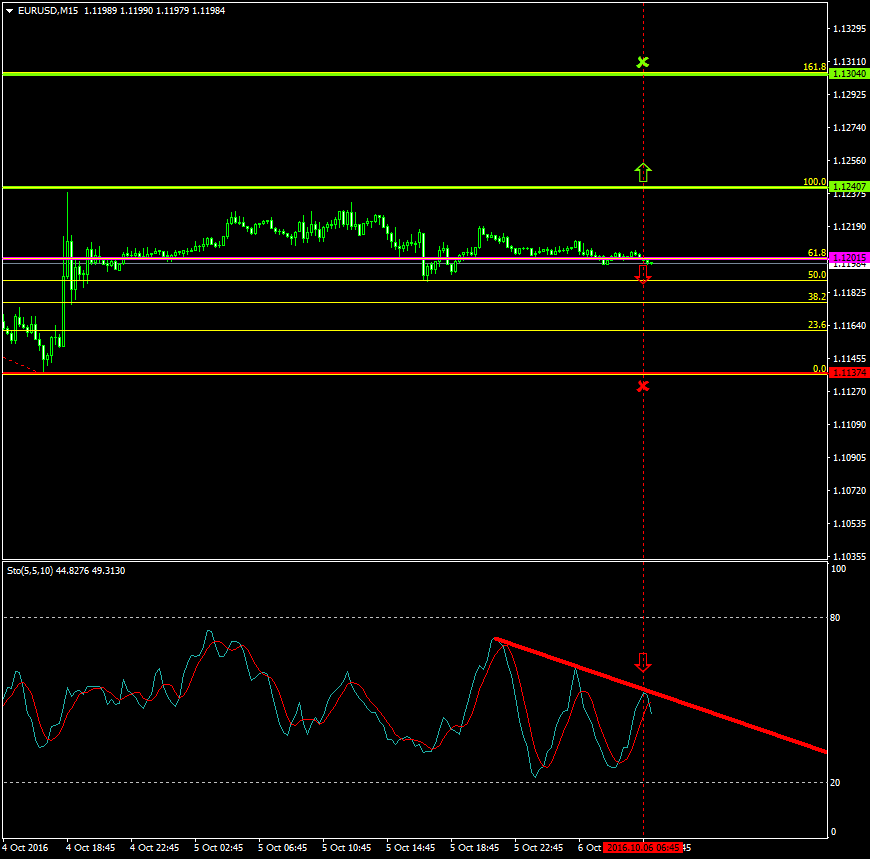The height and width of the screenshot is (859, 870).
Task: Click the green X take-profit marker above 161.8 line
Action: click(643, 61)
